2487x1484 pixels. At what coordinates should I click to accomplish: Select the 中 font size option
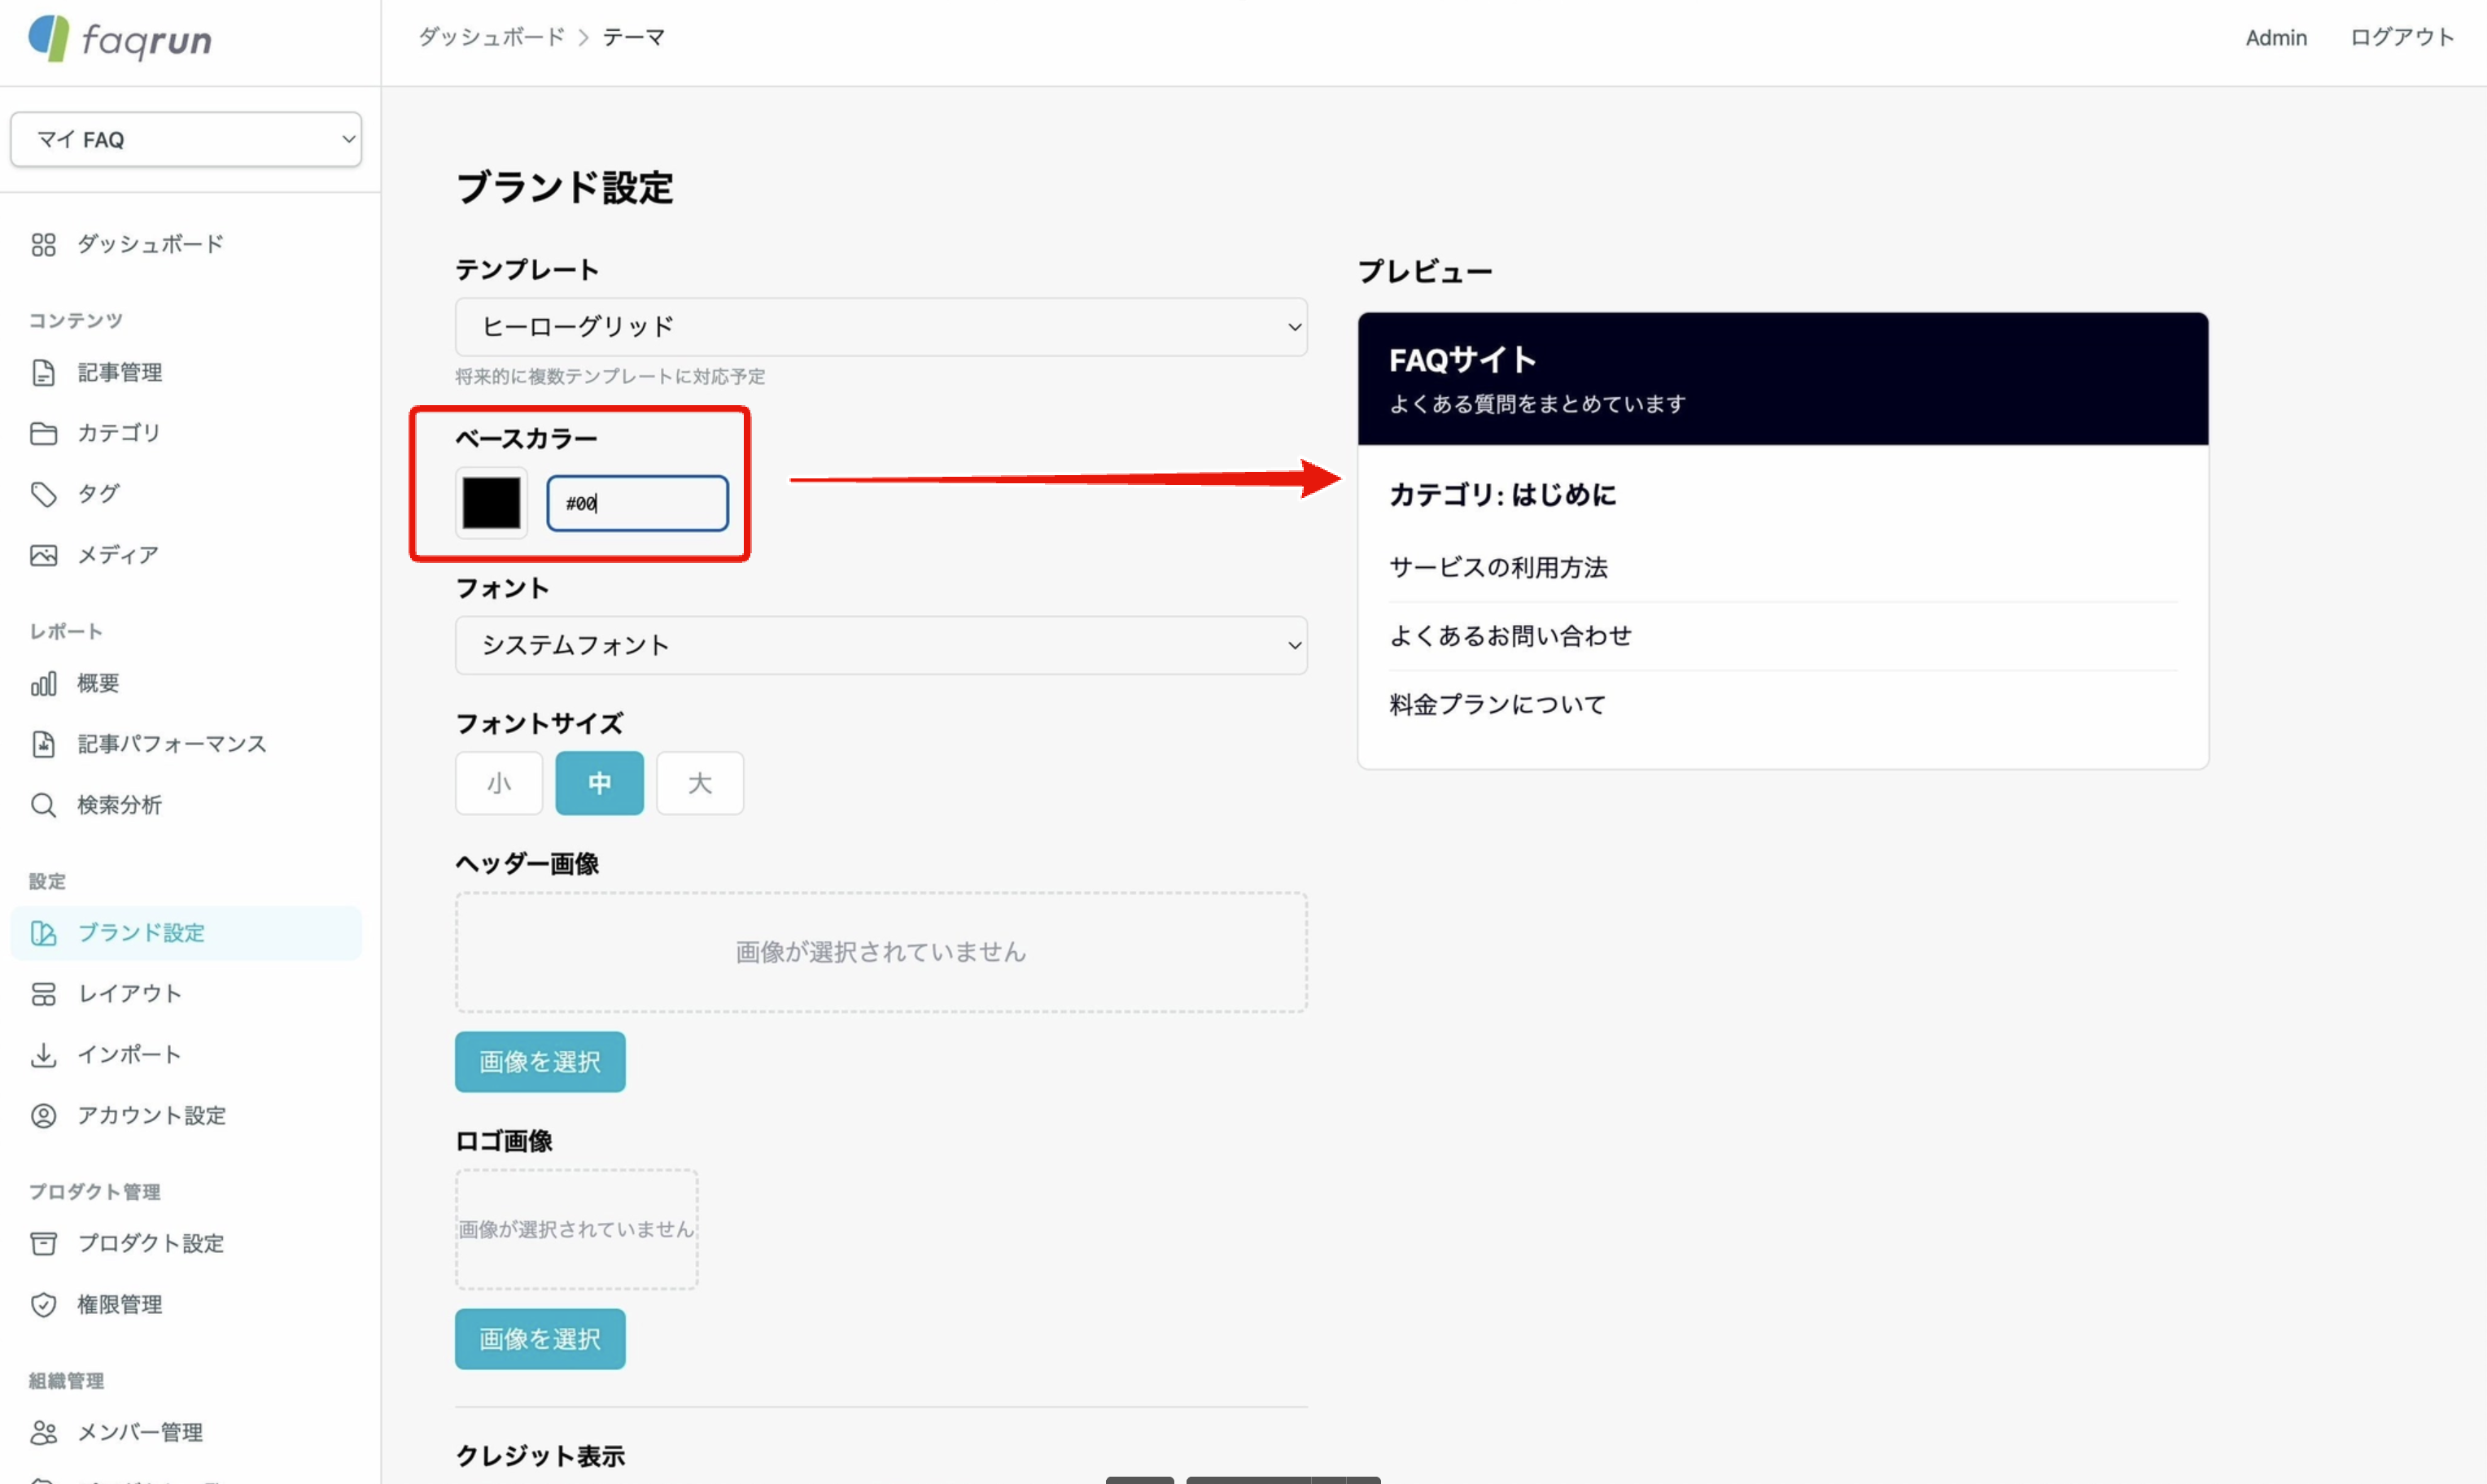pos(599,783)
